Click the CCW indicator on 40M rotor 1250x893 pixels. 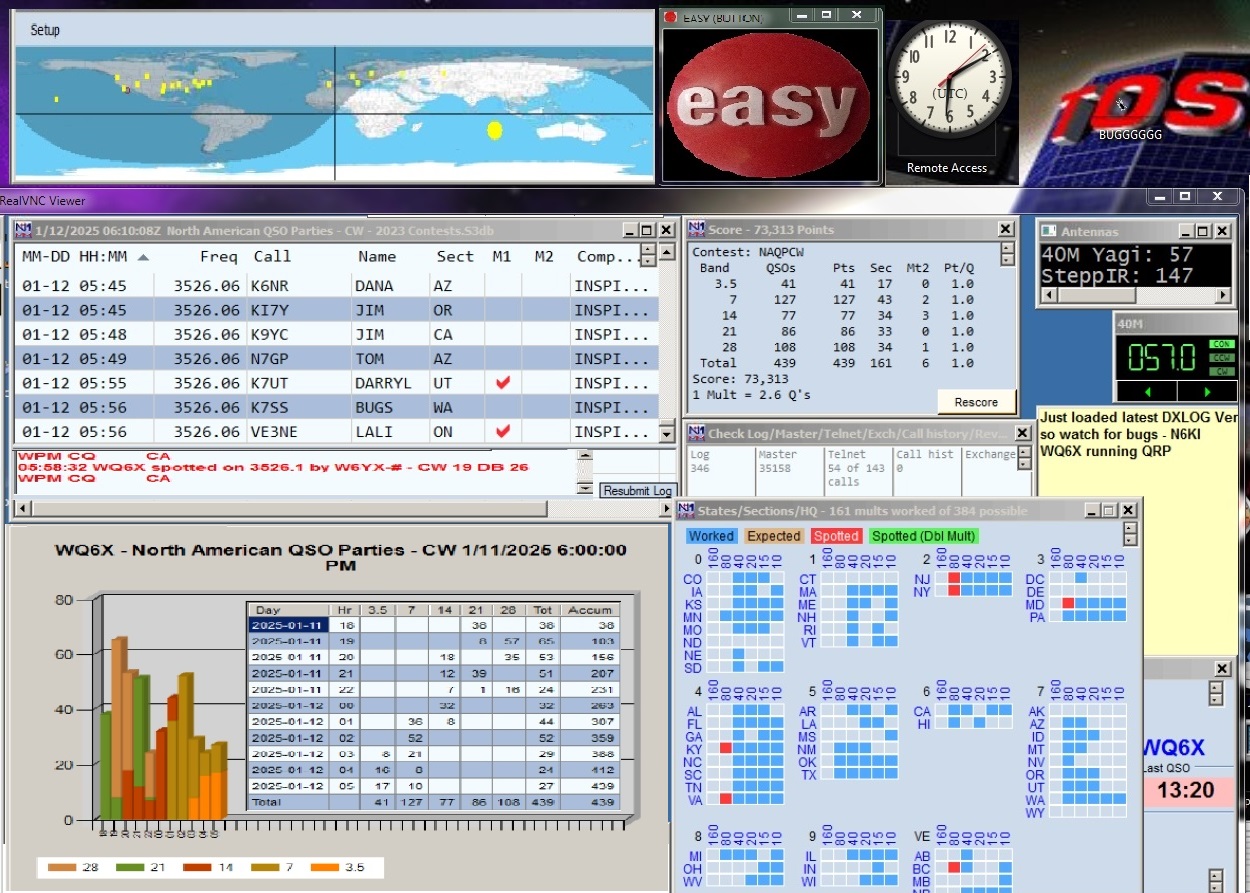click(1221, 357)
